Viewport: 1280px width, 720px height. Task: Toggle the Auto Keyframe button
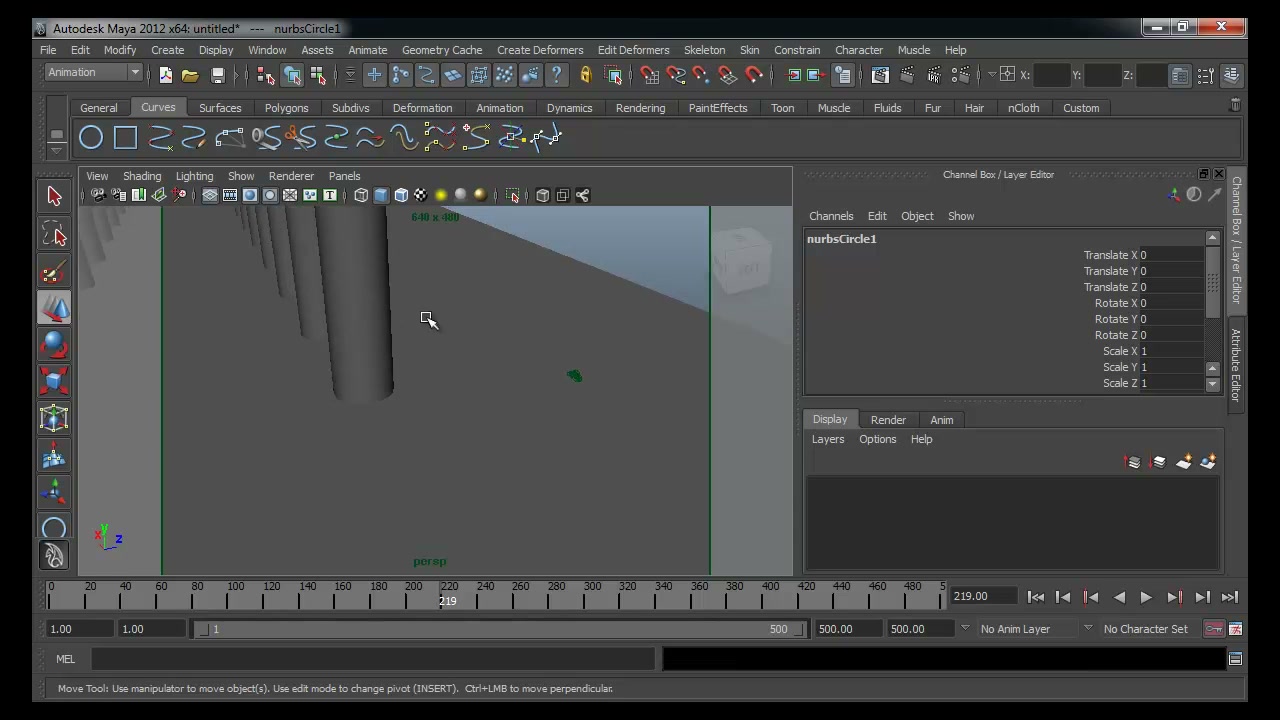point(1213,629)
